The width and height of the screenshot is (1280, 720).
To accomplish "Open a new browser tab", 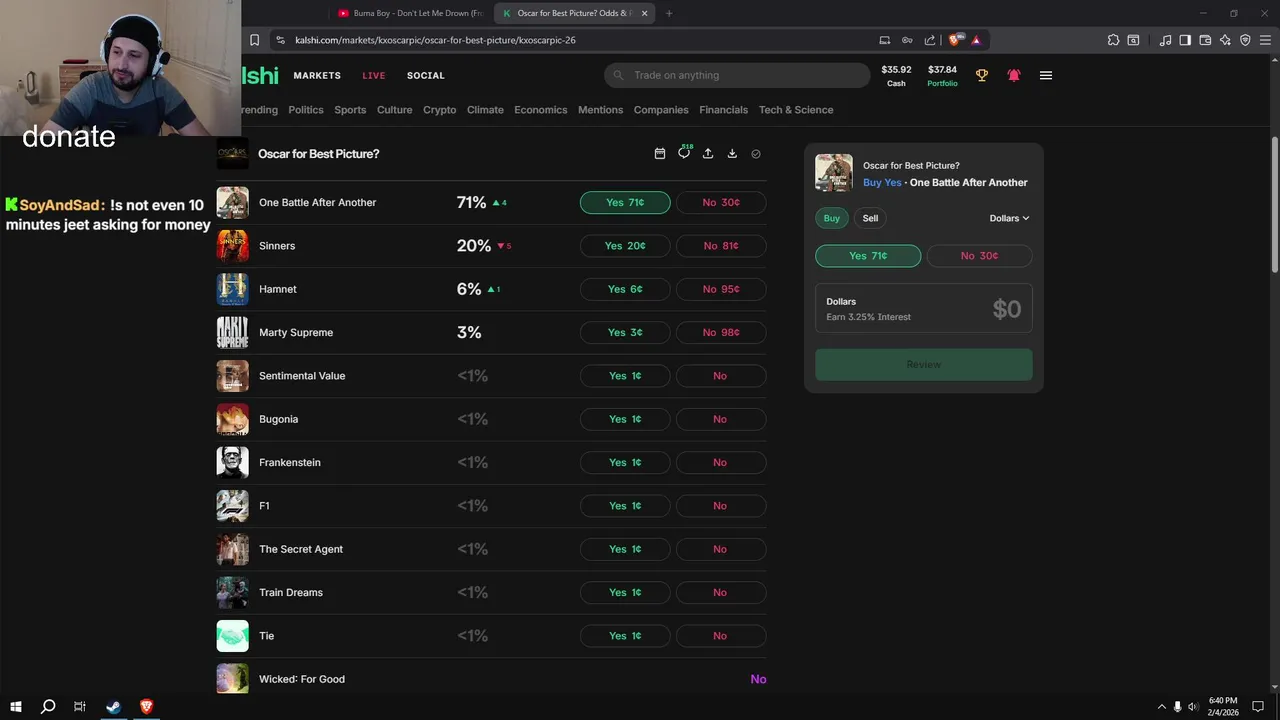I will (x=669, y=13).
